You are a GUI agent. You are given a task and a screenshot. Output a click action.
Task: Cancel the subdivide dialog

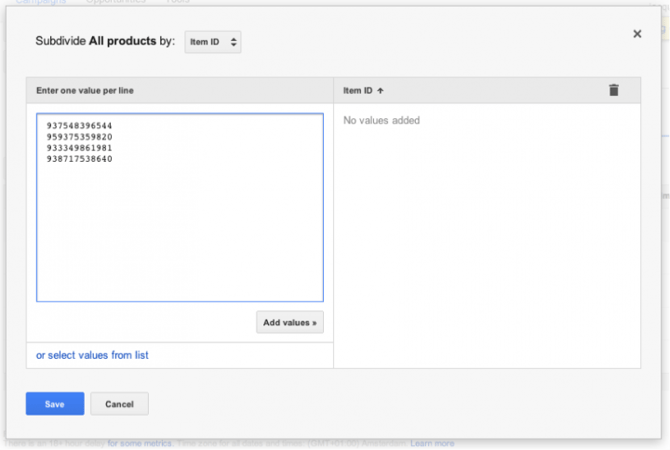(119, 404)
